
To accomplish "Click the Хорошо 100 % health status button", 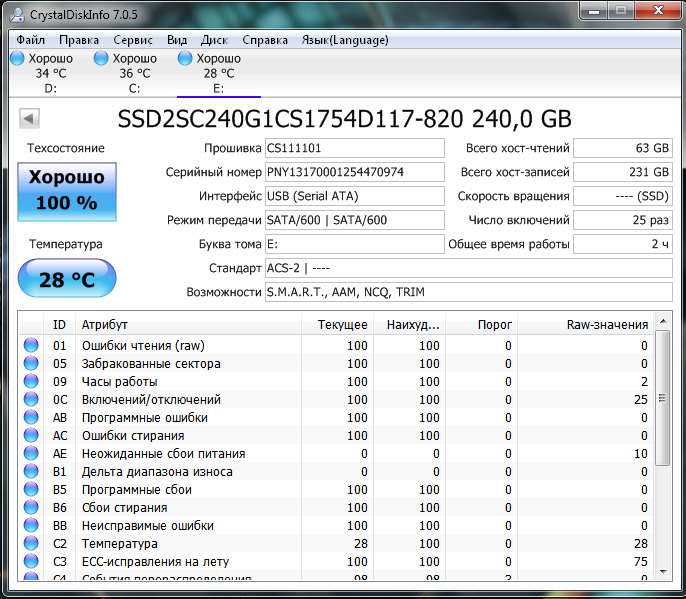I will 67,192.
